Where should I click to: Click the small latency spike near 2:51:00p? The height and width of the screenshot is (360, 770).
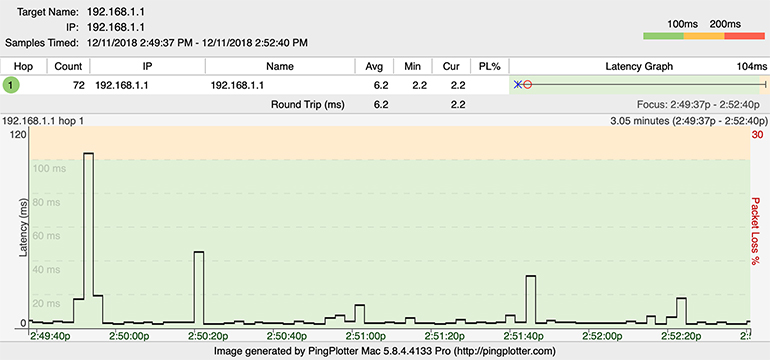coord(359,313)
